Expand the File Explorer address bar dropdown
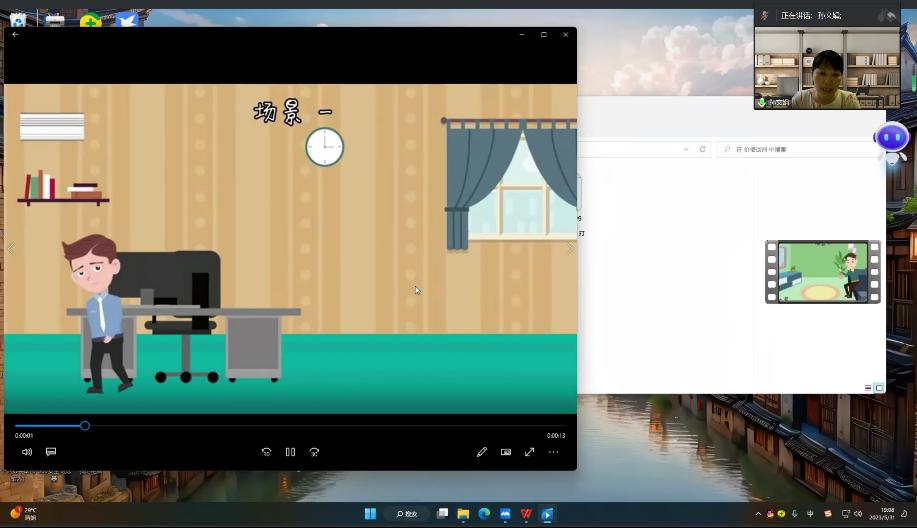 (x=686, y=149)
